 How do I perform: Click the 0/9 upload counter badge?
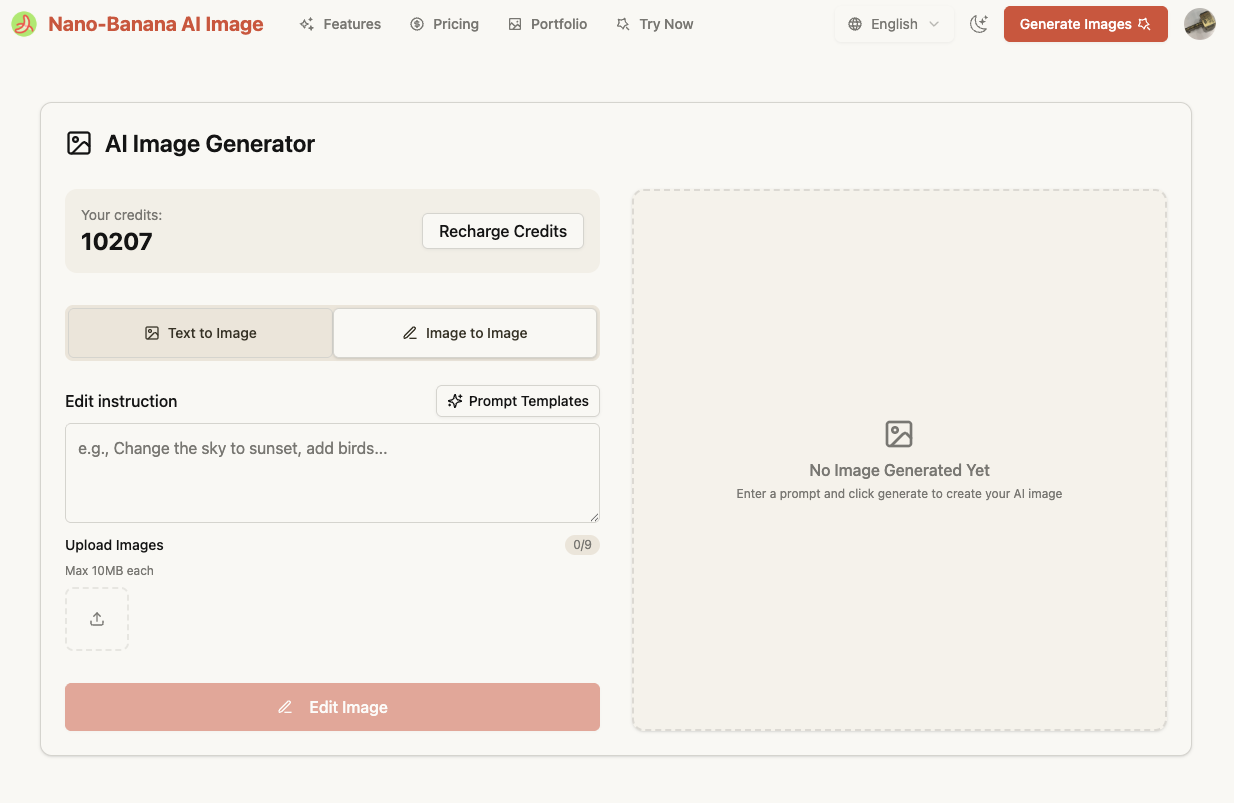582,545
